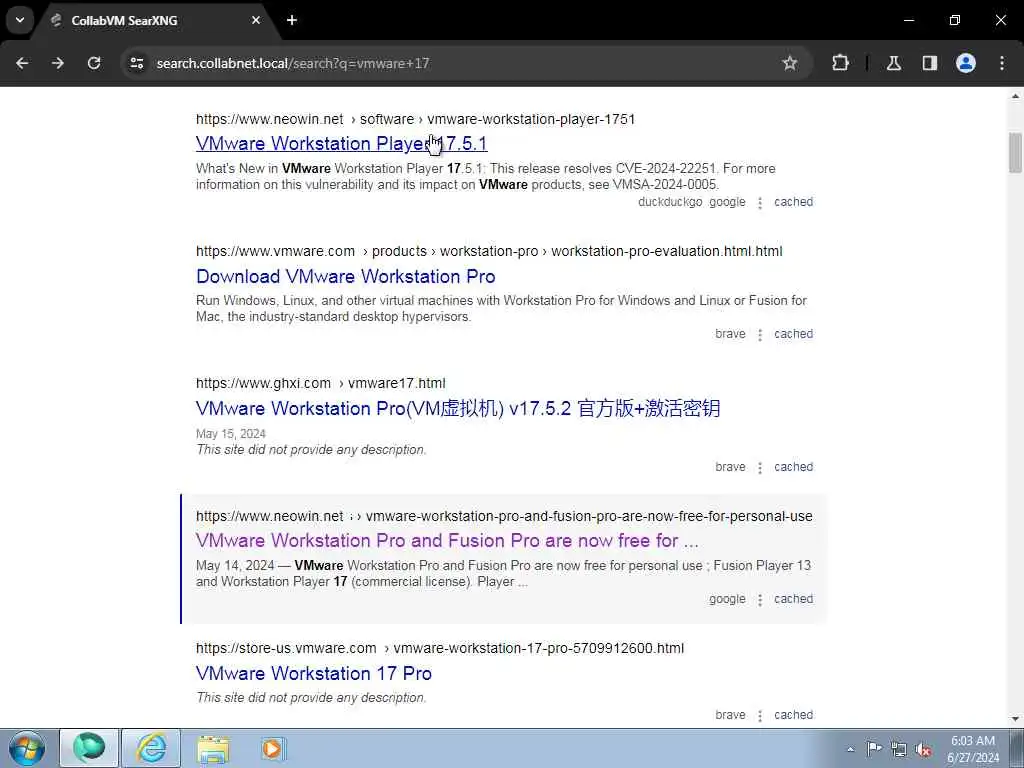View site information icon in address bar
Viewport: 1024px width, 768px height.
tap(136, 63)
